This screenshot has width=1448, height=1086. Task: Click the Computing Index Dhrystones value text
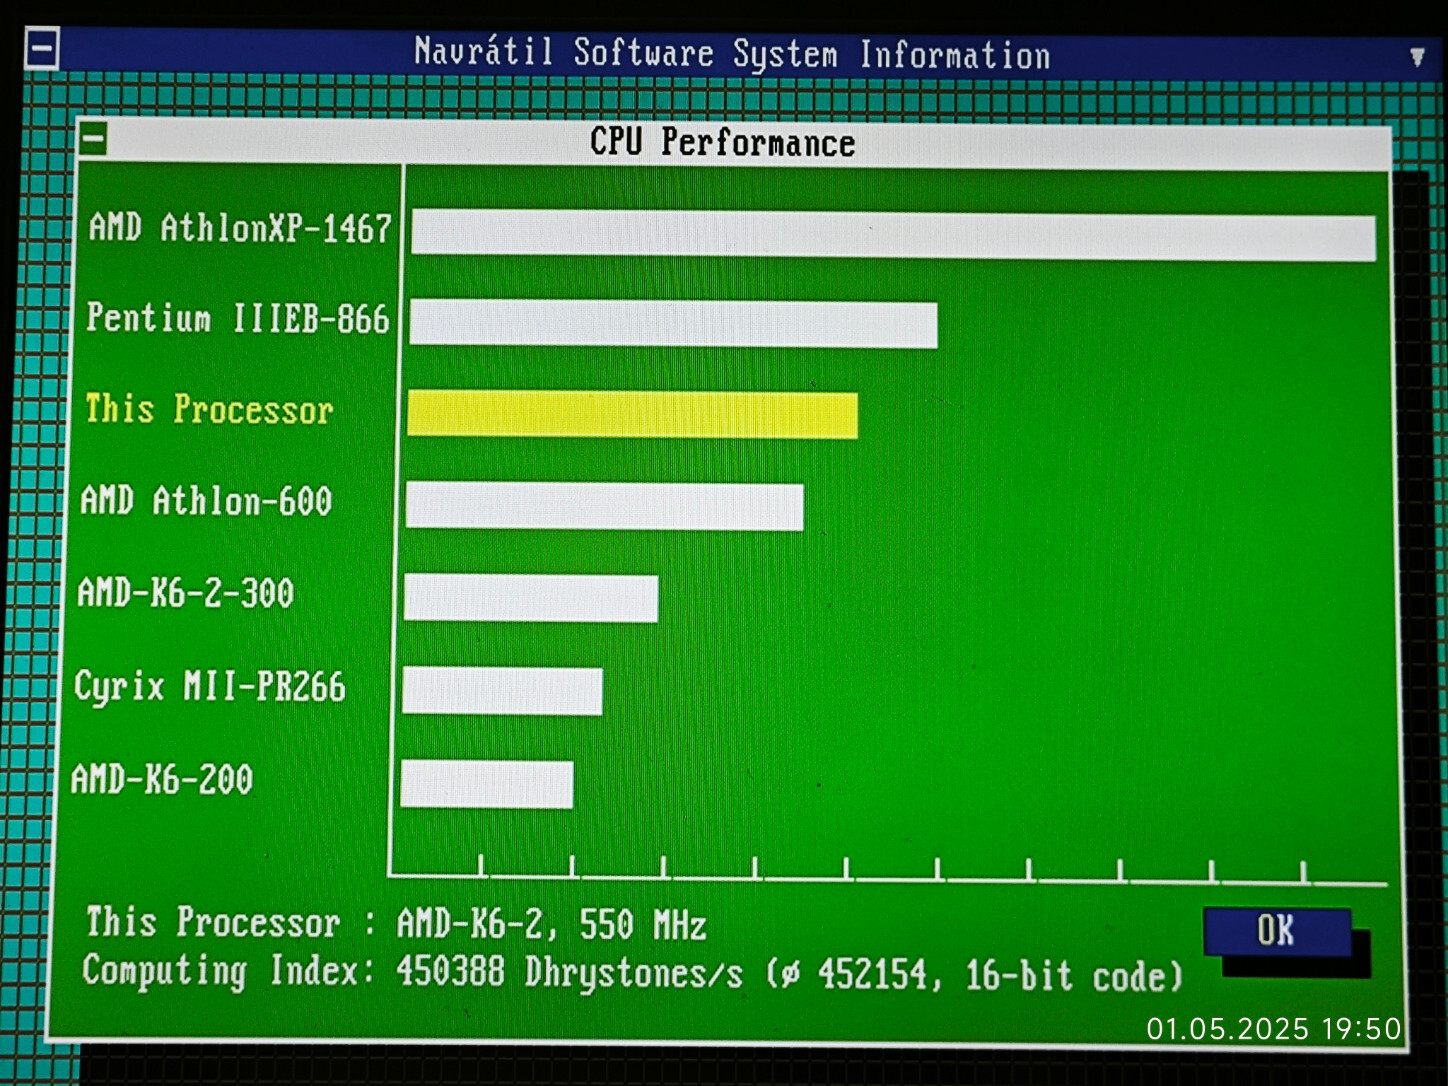(570, 972)
